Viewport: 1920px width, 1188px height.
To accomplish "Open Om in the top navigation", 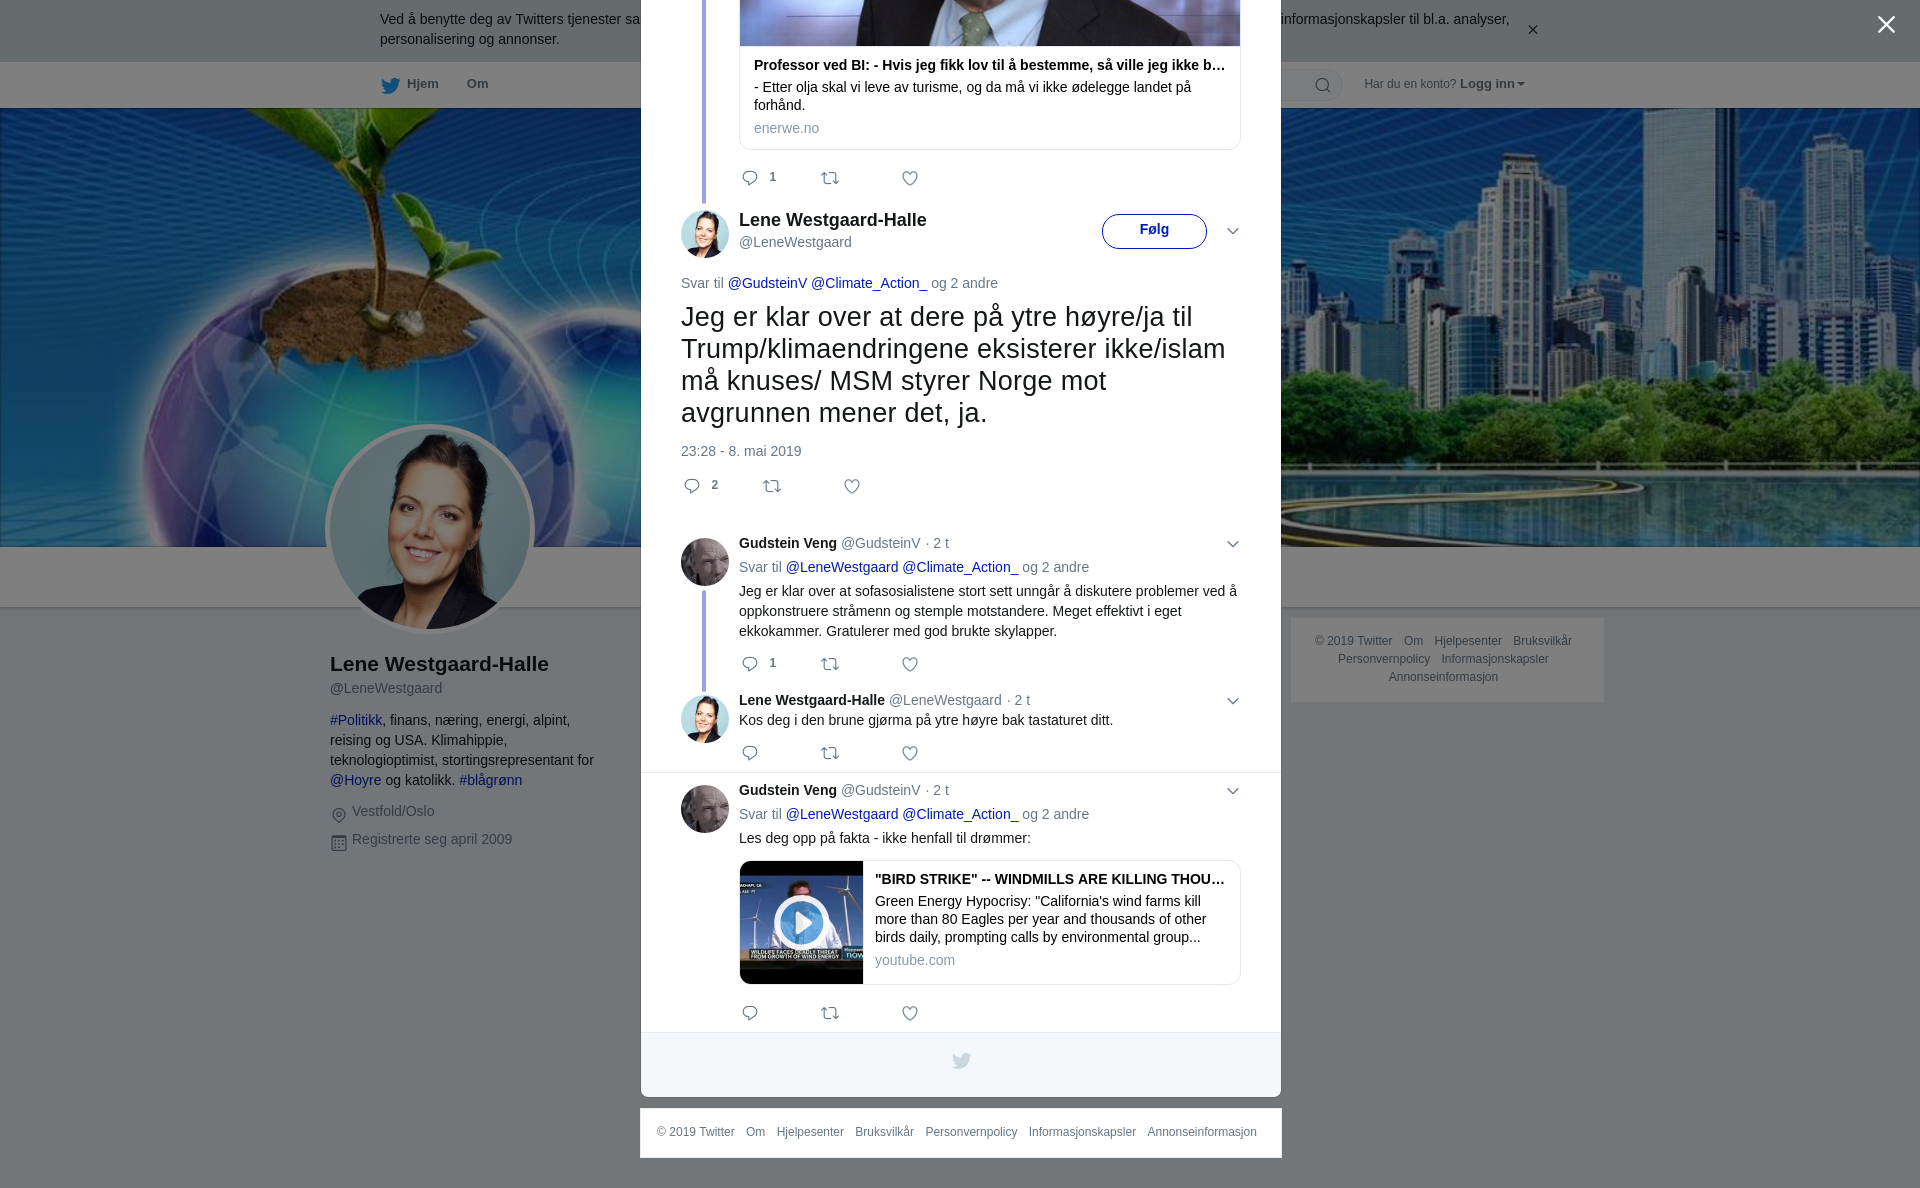I will tap(477, 84).
